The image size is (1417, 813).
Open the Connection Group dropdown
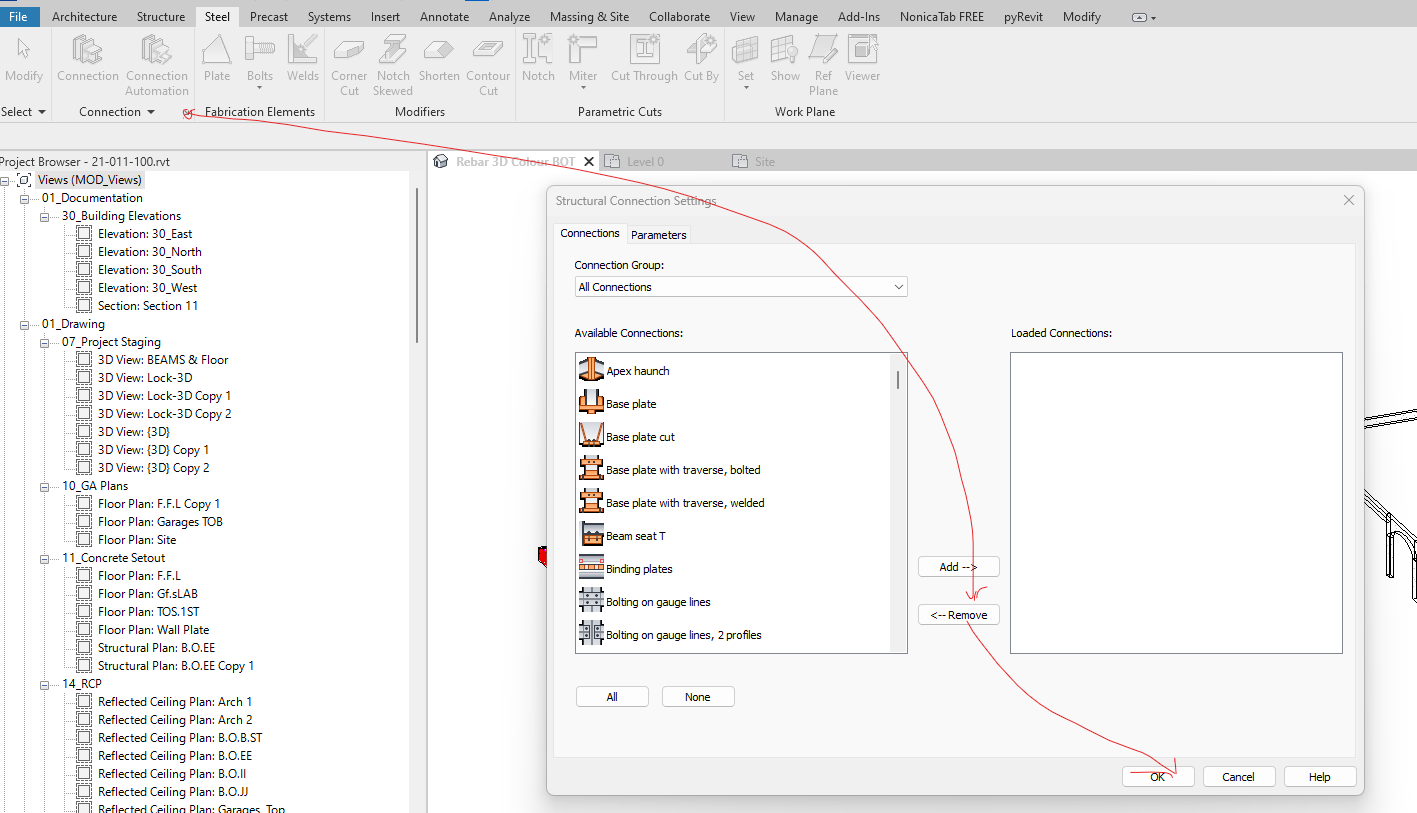click(x=740, y=287)
